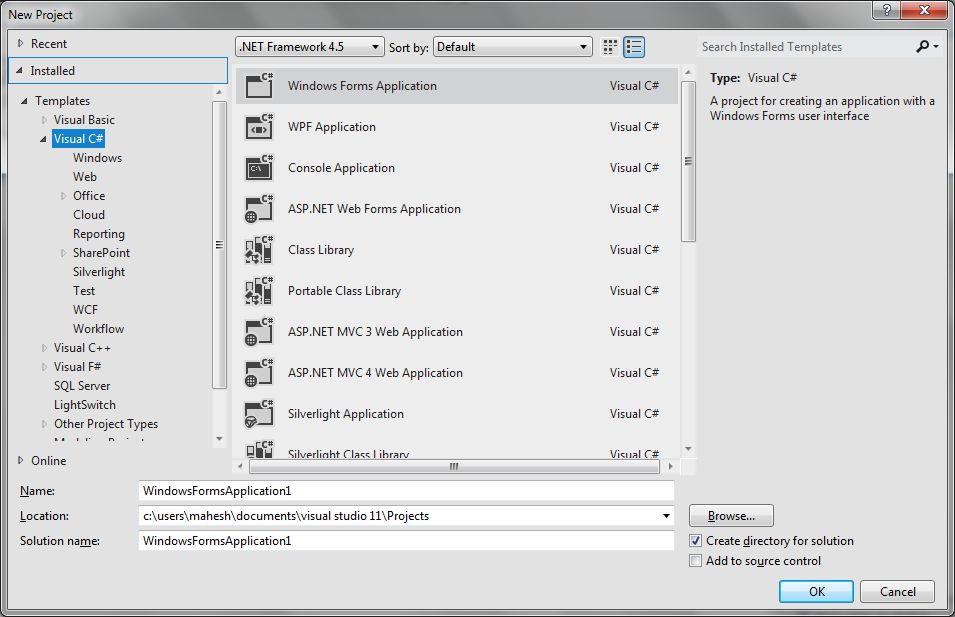Click the Cancel button
The image size is (955, 617).
[x=898, y=591]
